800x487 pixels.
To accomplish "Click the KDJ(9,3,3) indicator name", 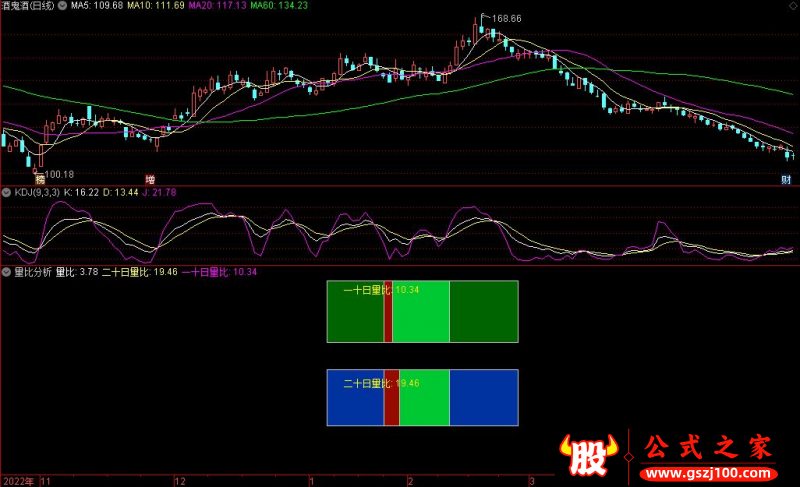I will click(x=37, y=191).
